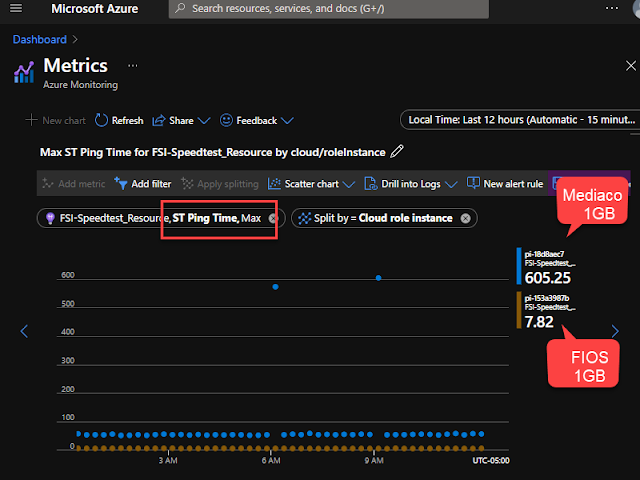Open the Feedback dropdown

(256, 120)
